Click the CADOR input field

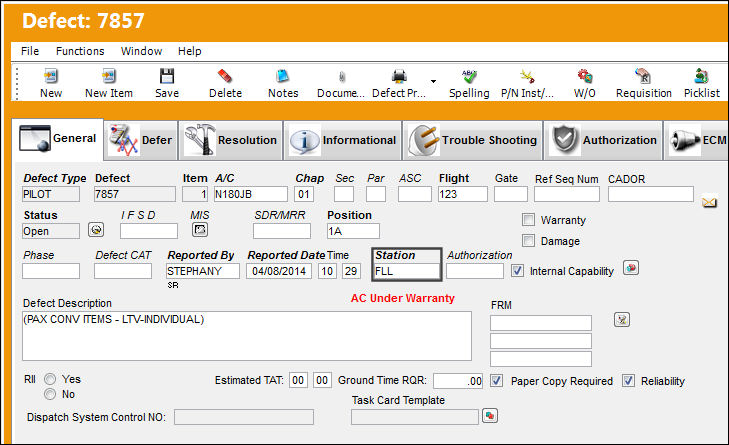(651, 194)
